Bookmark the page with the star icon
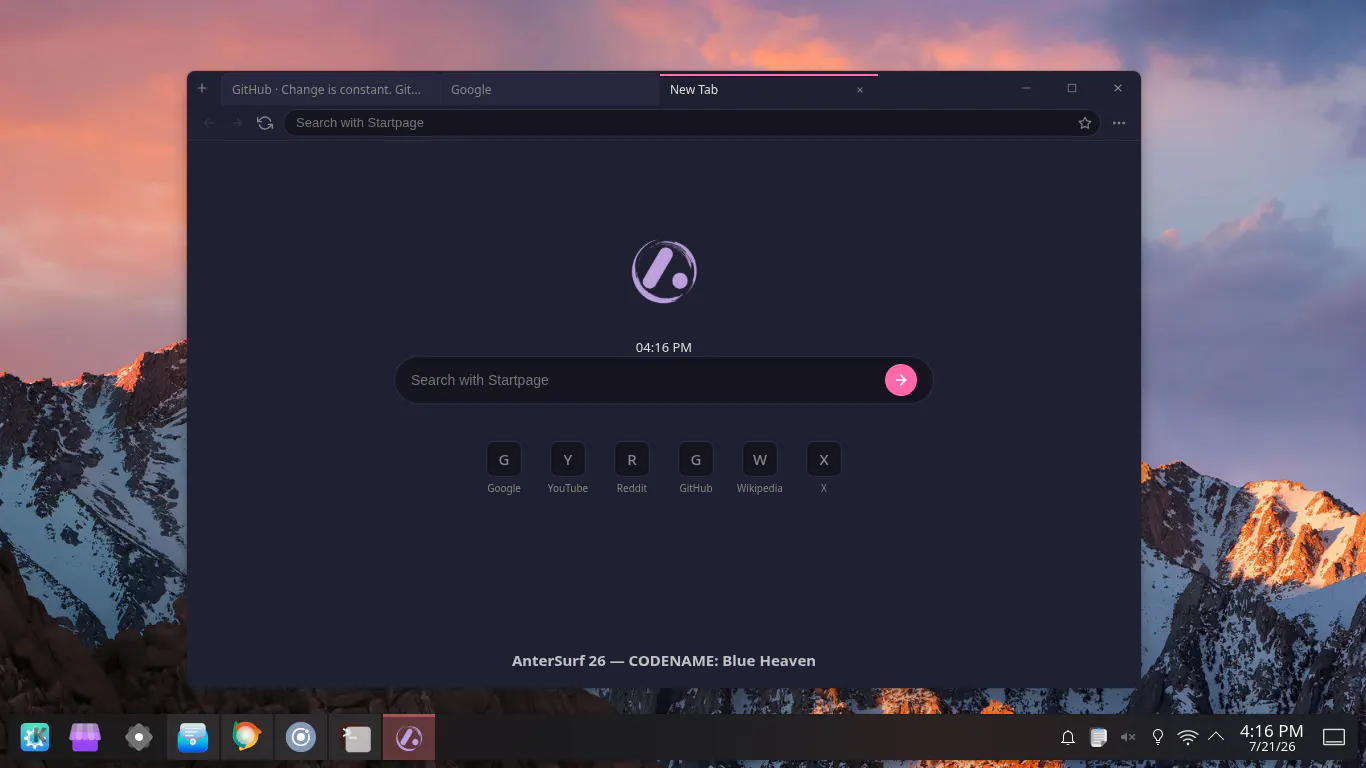This screenshot has width=1366, height=768. [1085, 122]
